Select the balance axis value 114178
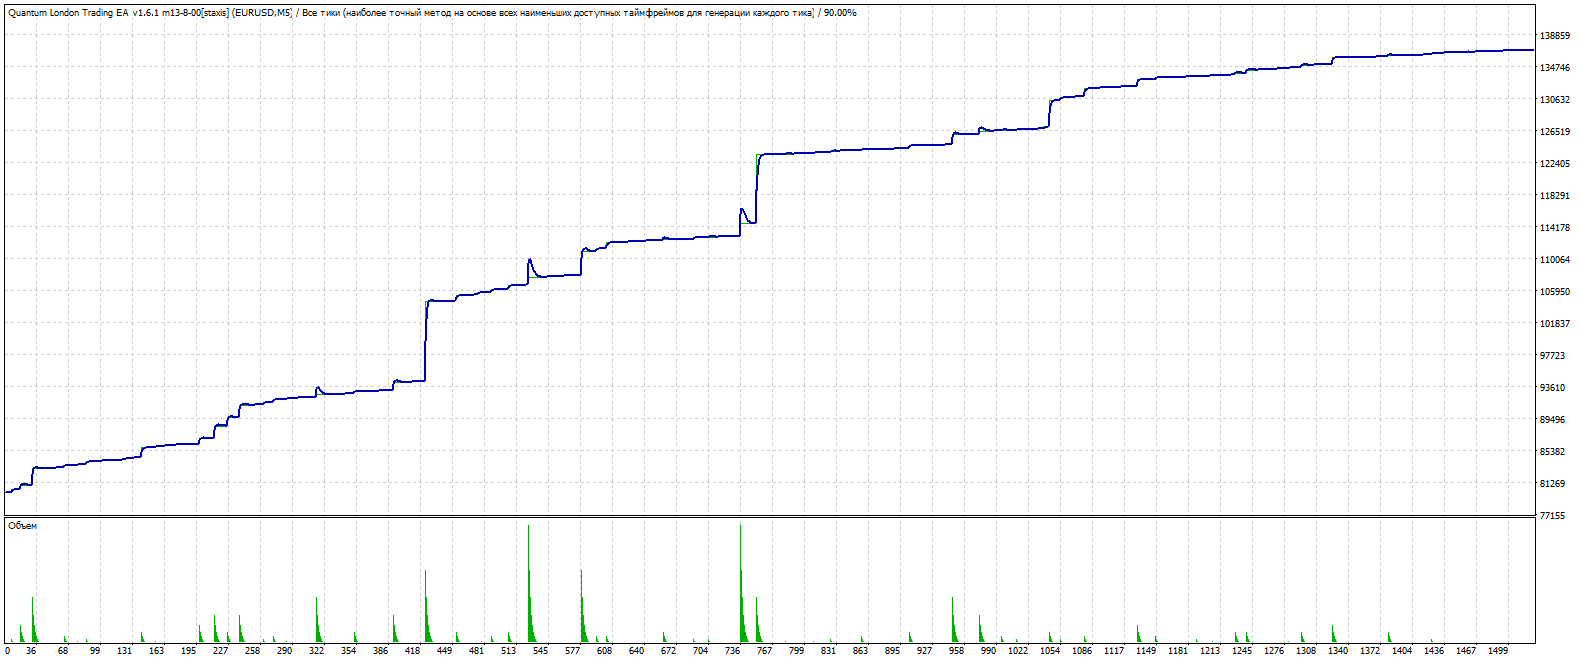1580x660 pixels. click(x=1555, y=228)
